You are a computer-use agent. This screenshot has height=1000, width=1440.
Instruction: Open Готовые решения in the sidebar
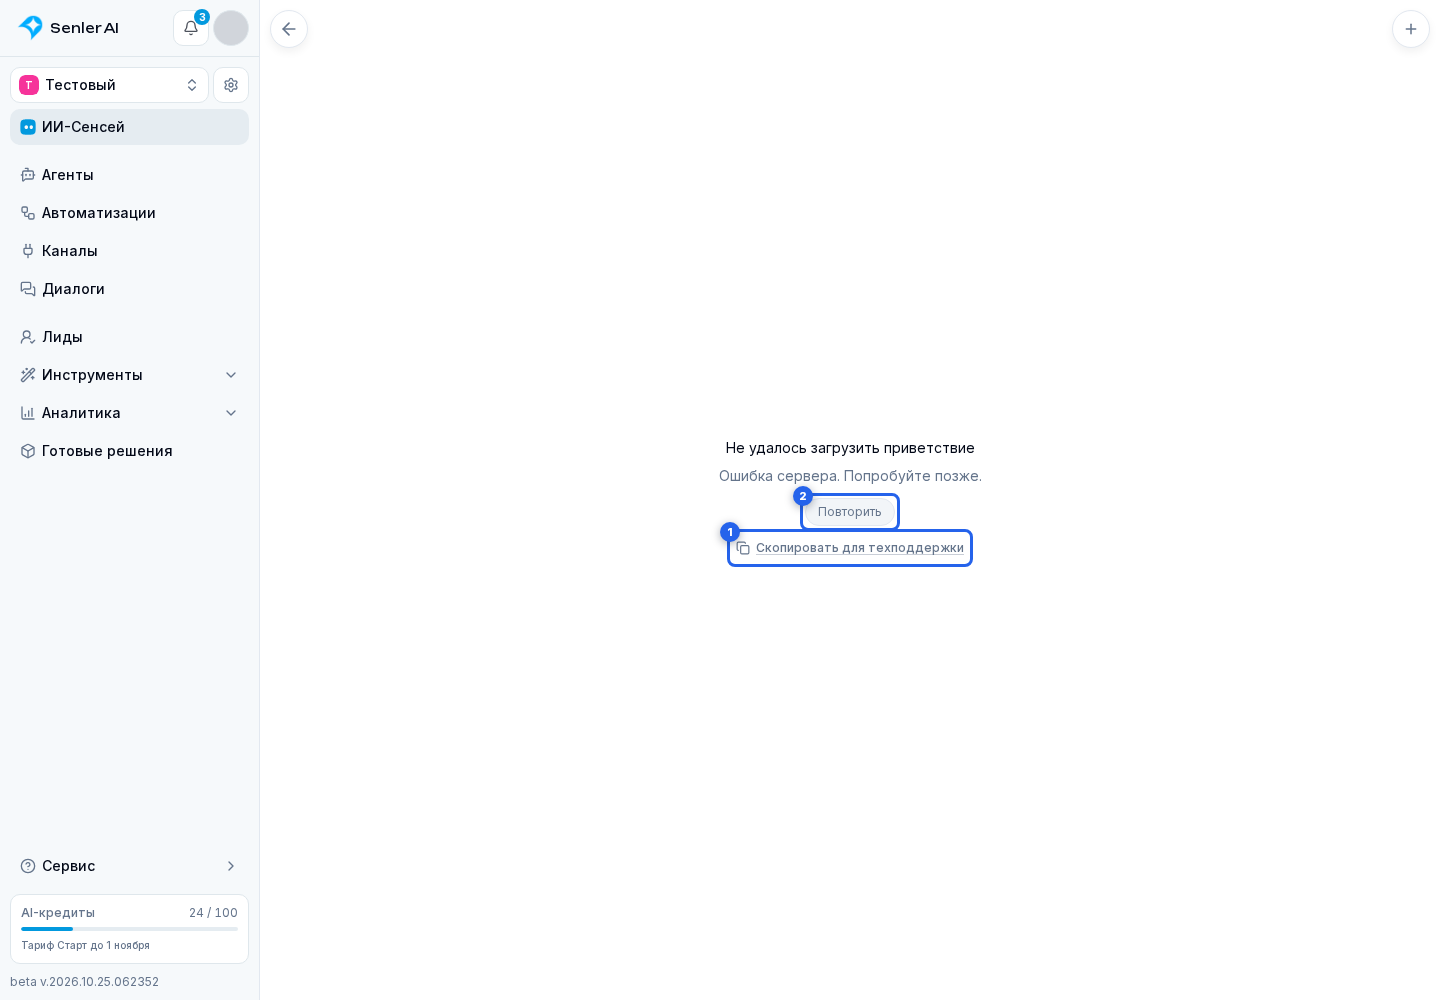coord(129,451)
